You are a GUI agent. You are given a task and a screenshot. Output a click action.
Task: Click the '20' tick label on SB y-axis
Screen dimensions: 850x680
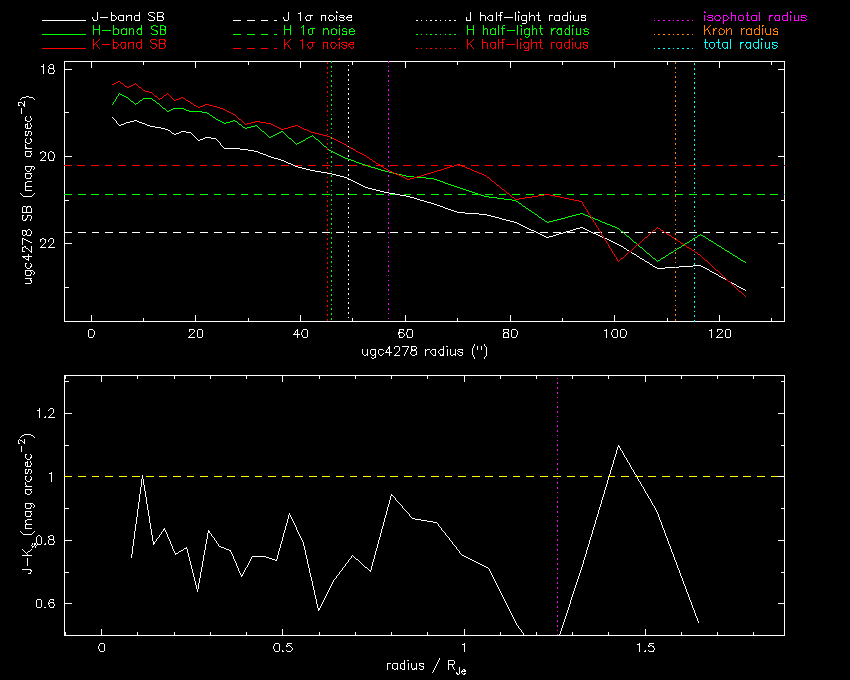pos(48,157)
